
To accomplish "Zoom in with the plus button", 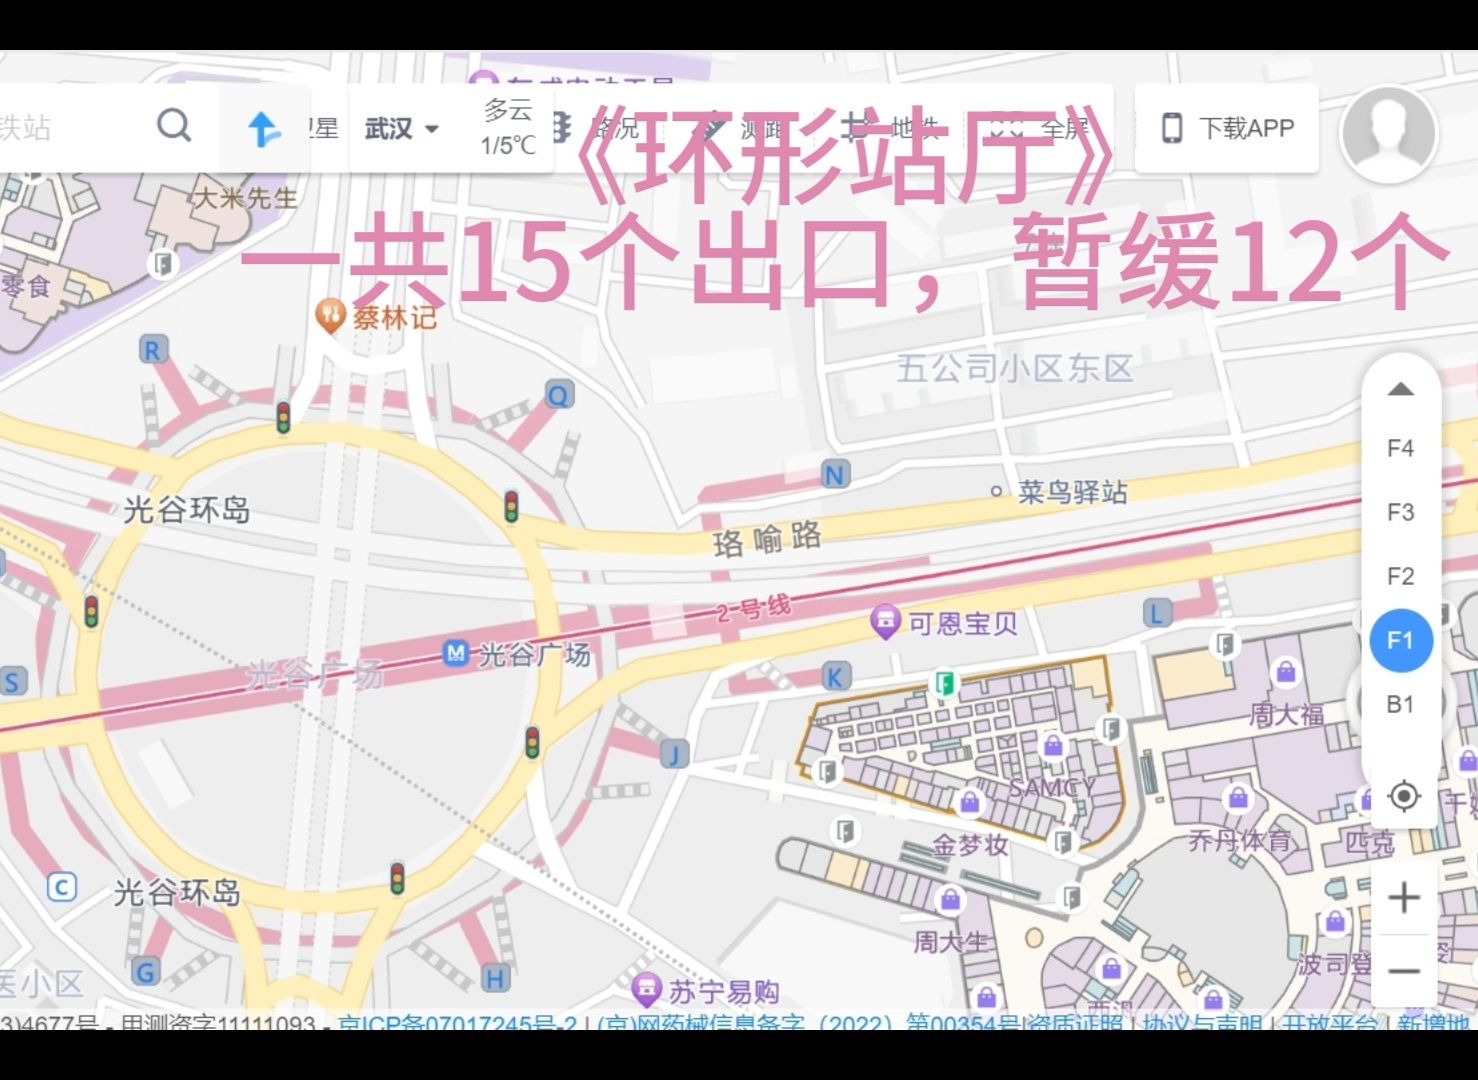I will coord(1404,897).
